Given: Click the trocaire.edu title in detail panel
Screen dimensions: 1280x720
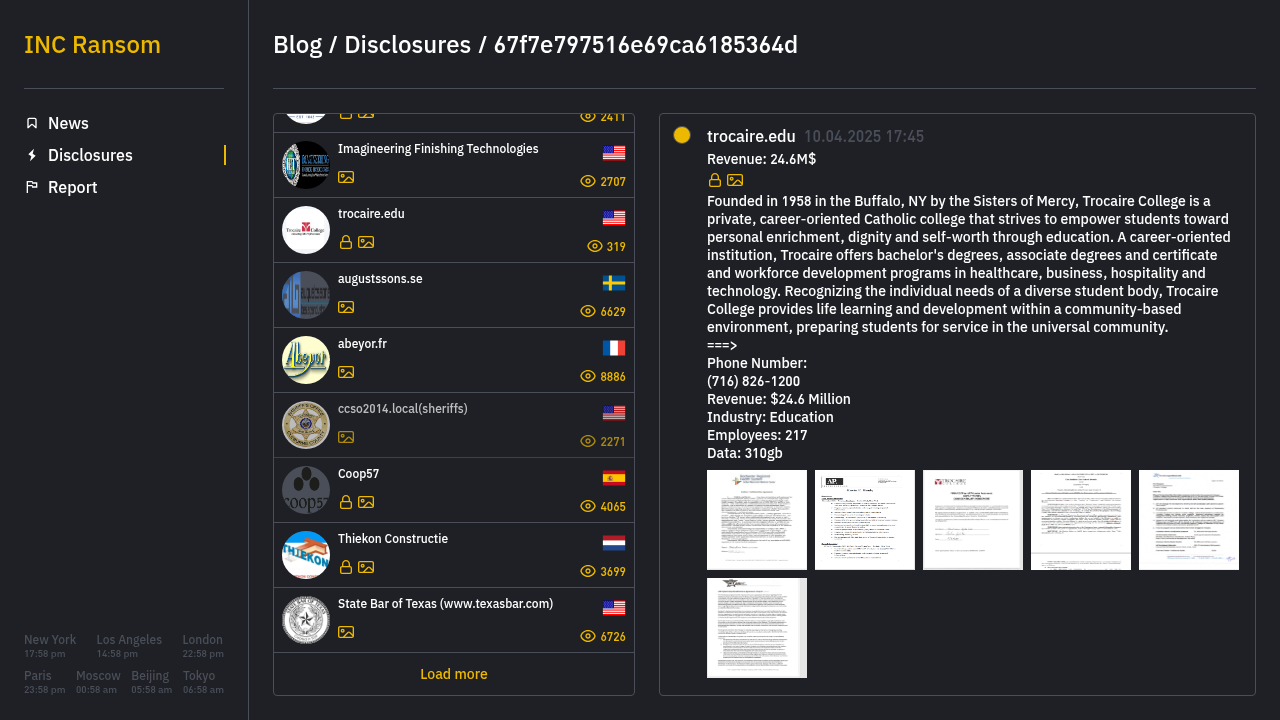Looking at the screenshot, I should click(751, 136).
